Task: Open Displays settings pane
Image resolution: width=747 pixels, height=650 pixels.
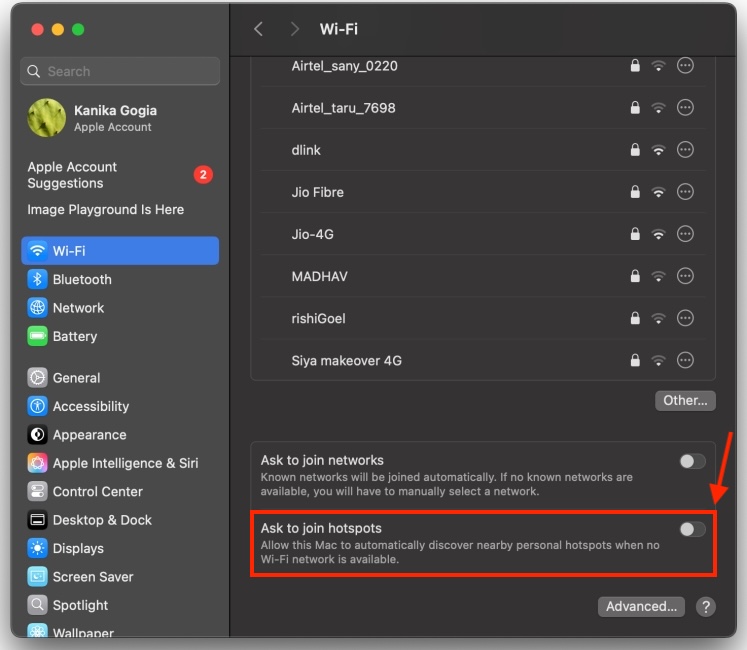Action: [x=120, y=548]
